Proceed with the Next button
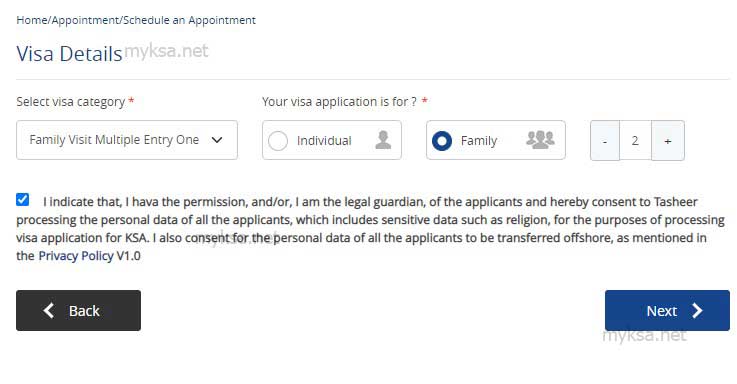The image size is (737, 384). [667, 310]
